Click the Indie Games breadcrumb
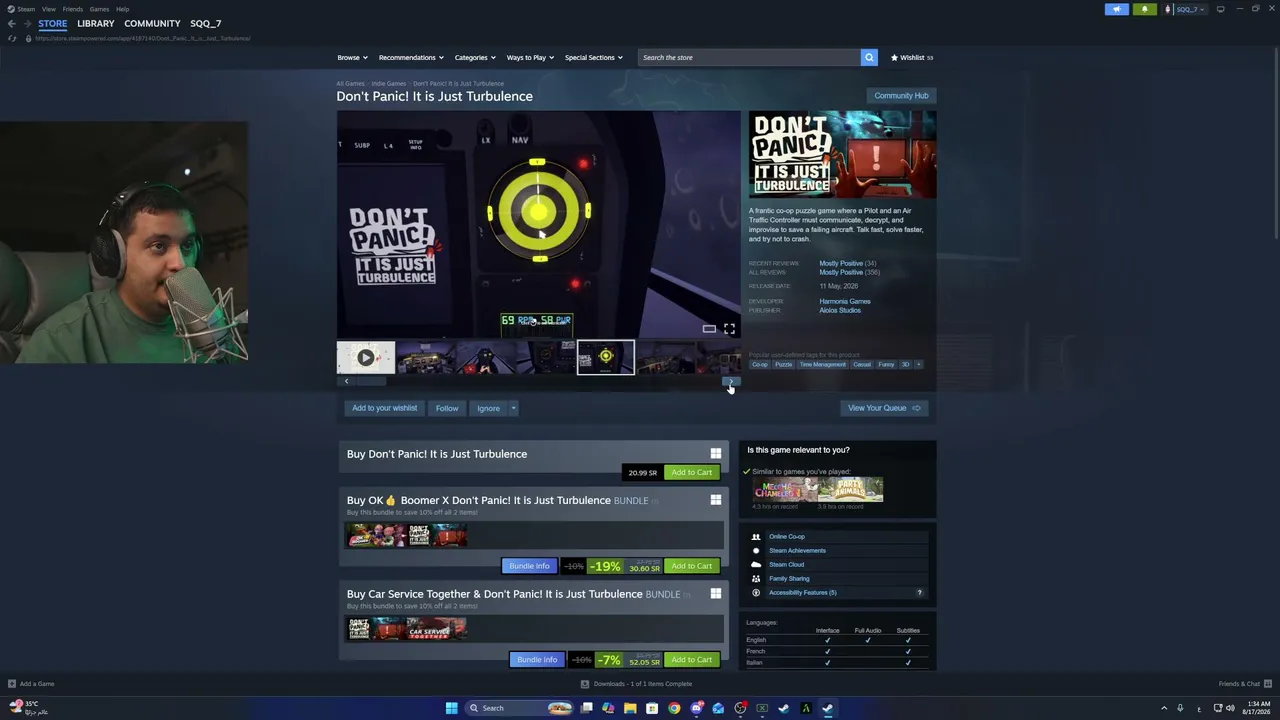Image resolution: width=1280 pixels, height=720 pixels. [x=389, y=84]
